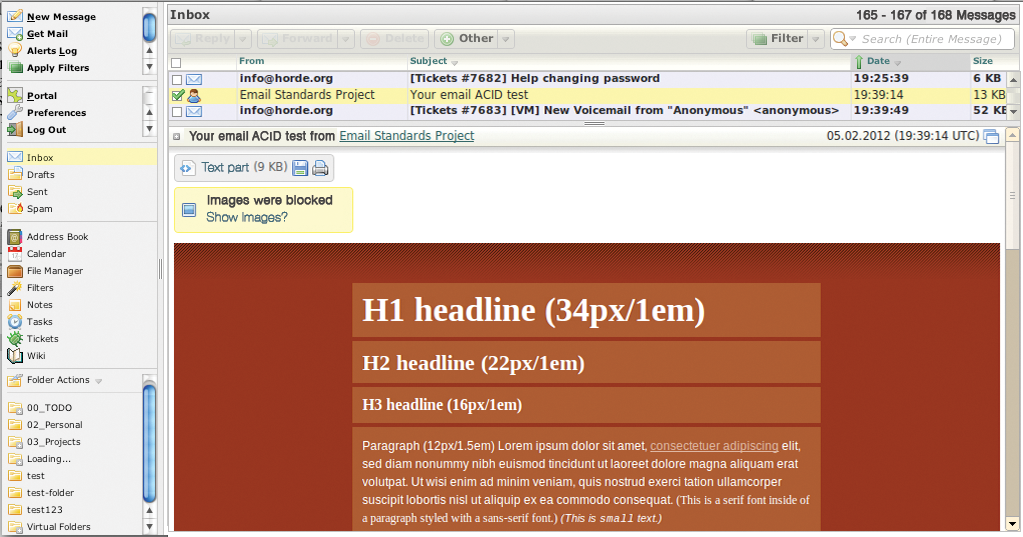Click the Sent folder icon

tap(16, 191)
